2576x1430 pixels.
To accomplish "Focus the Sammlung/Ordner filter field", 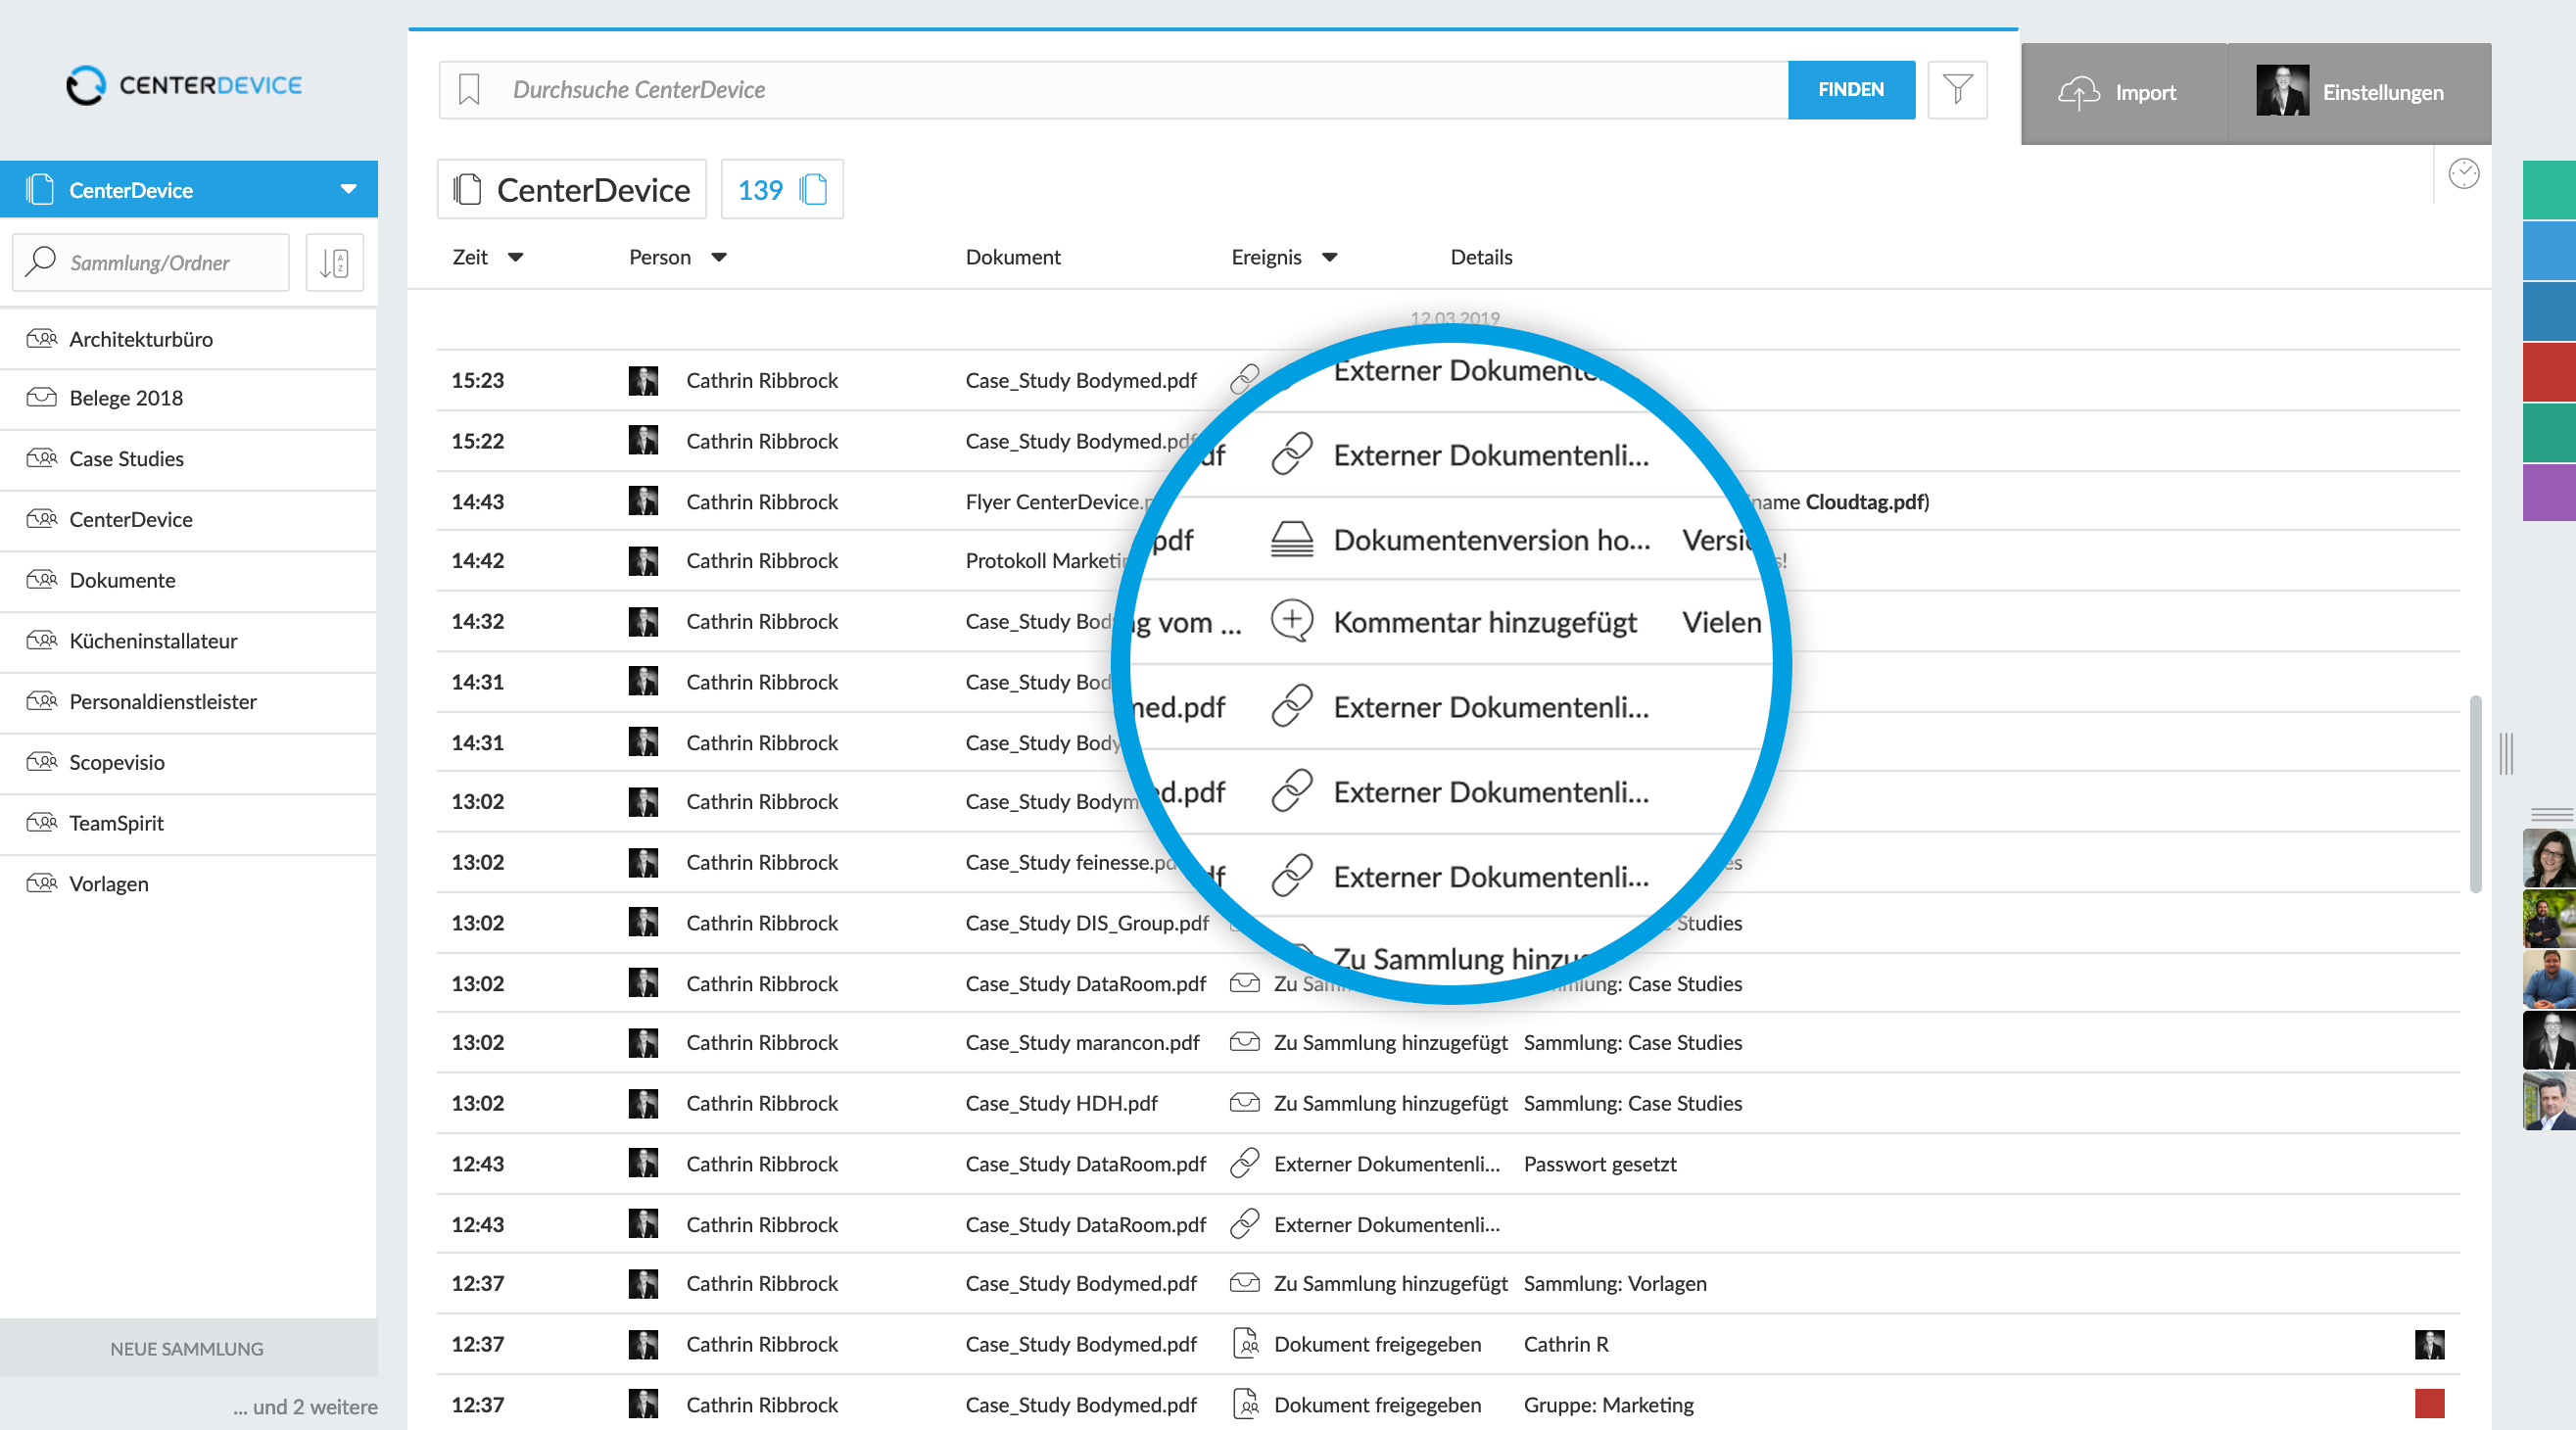I will click(151, 263).
